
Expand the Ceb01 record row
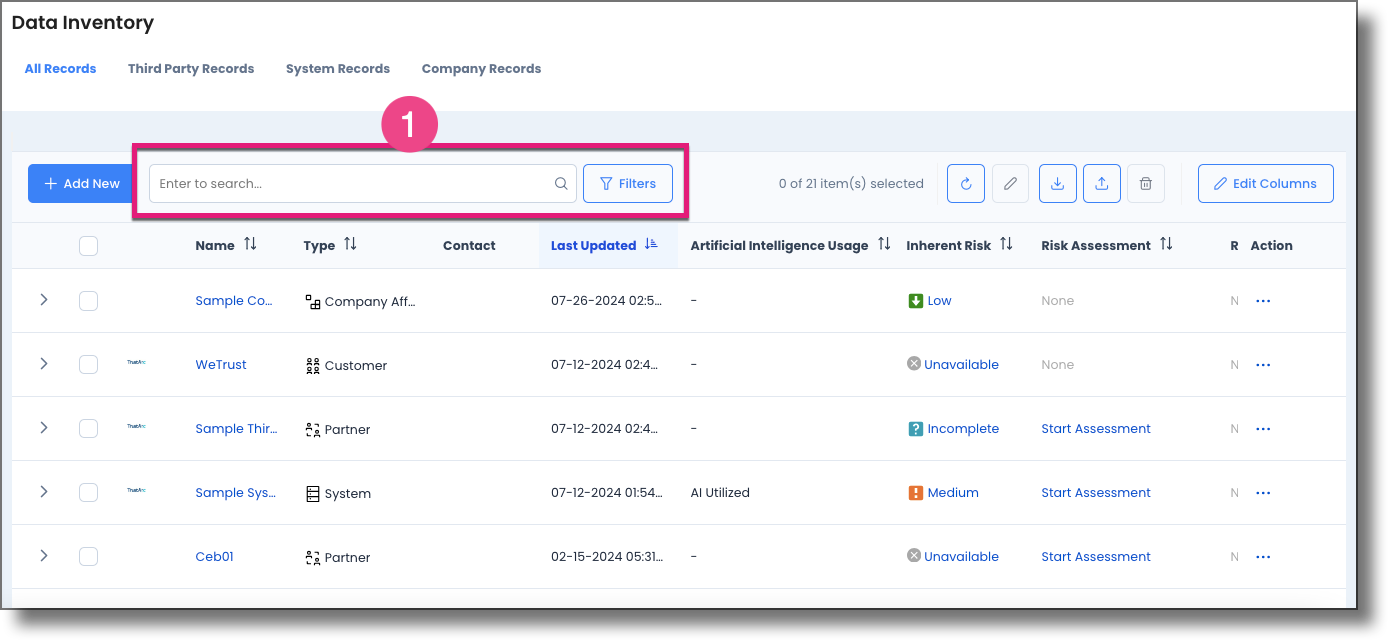coord(45,556)
